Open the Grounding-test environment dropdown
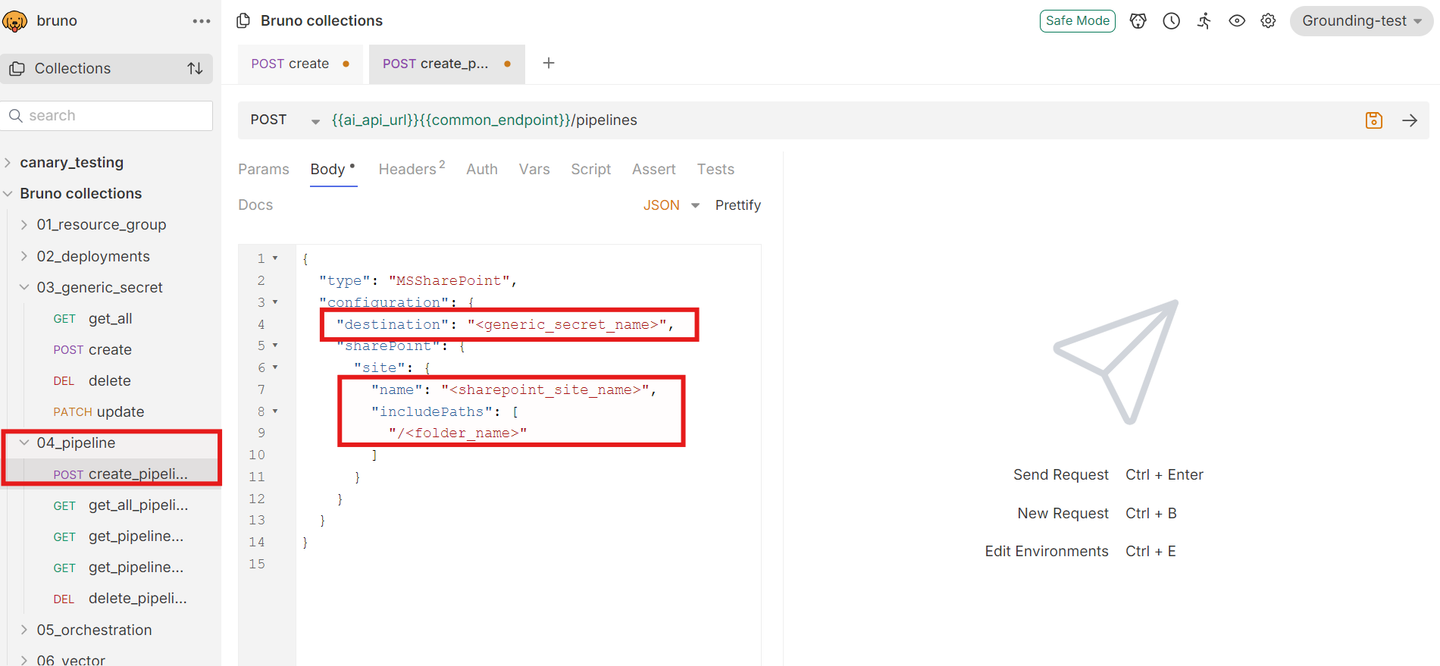Image resolution: width=1440 pixels, height=666 pixels. (x=1361, y=21)
